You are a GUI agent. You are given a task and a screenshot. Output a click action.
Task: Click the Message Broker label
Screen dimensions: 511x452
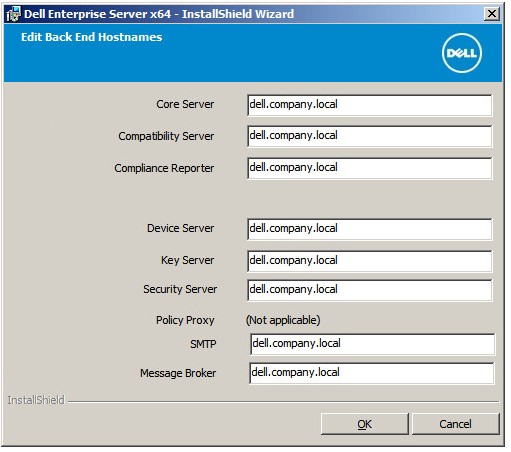(x=178, y=373)
